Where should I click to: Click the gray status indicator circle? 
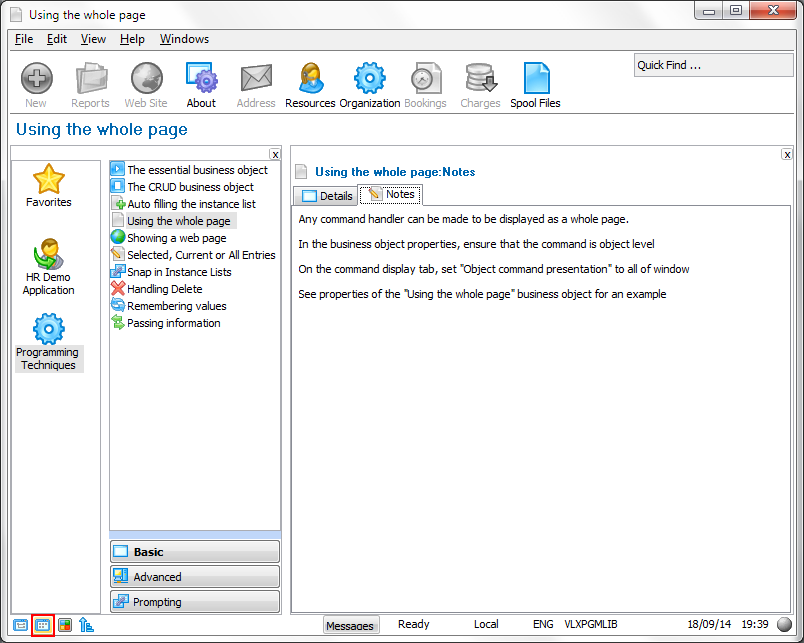pyautogui.click(x=785, y=625)
